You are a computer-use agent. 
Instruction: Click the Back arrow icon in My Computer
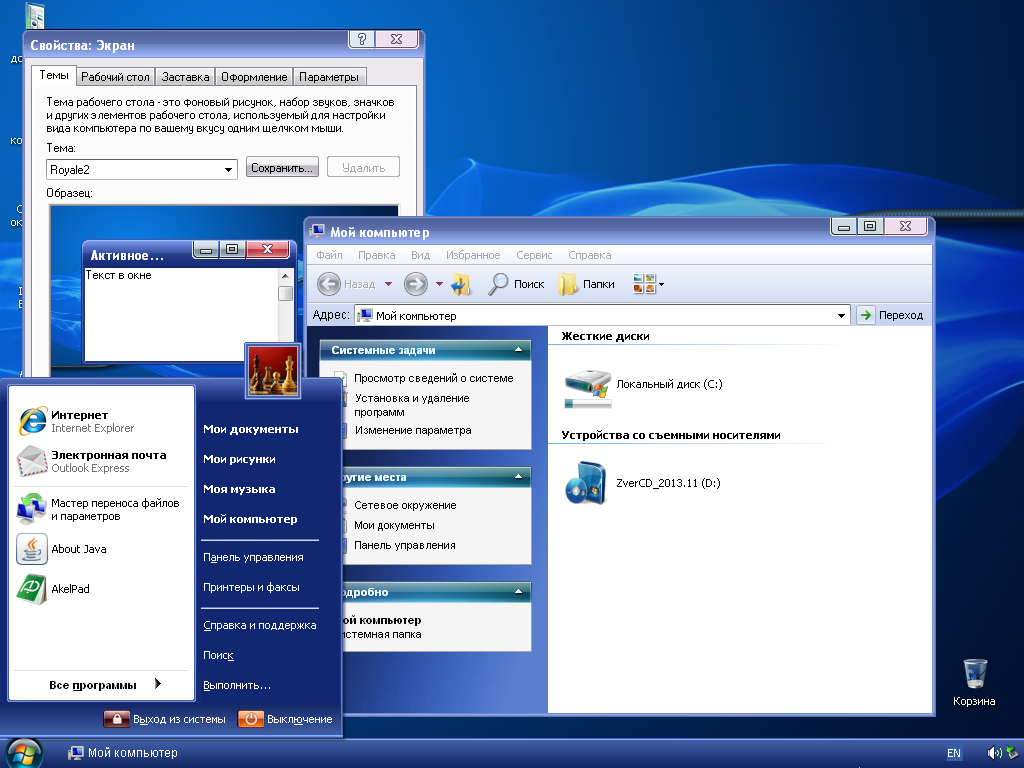tap(329, 284)
